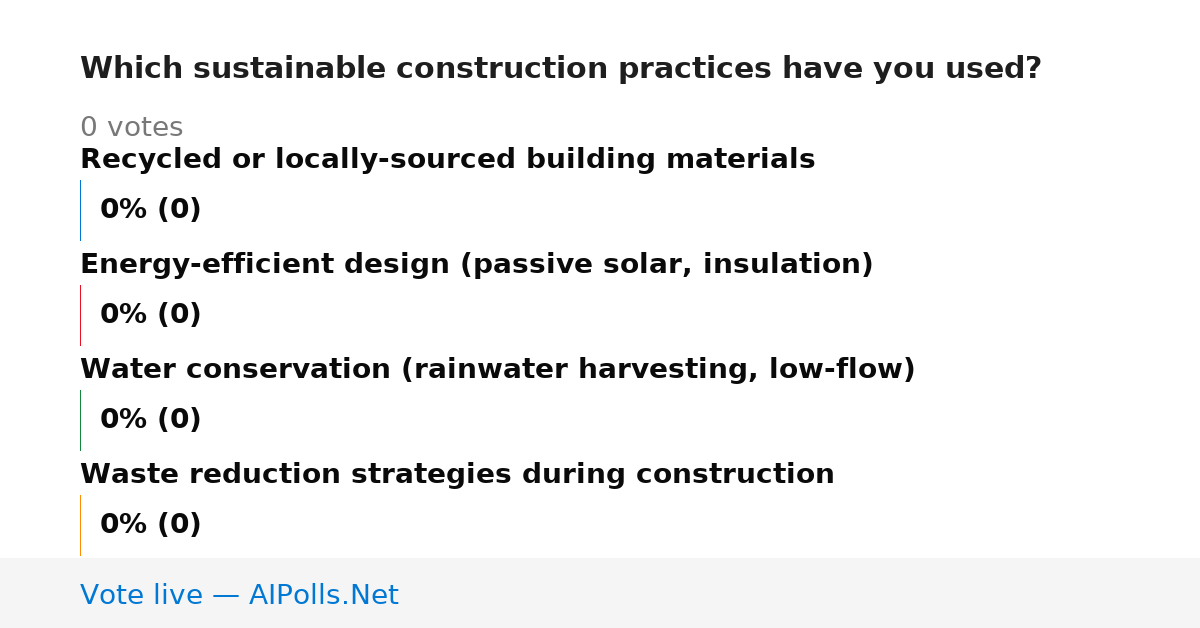1200x628 pixels.
Task: Click the blue bar for Recycled materials
Action: (x=80, y=210)
